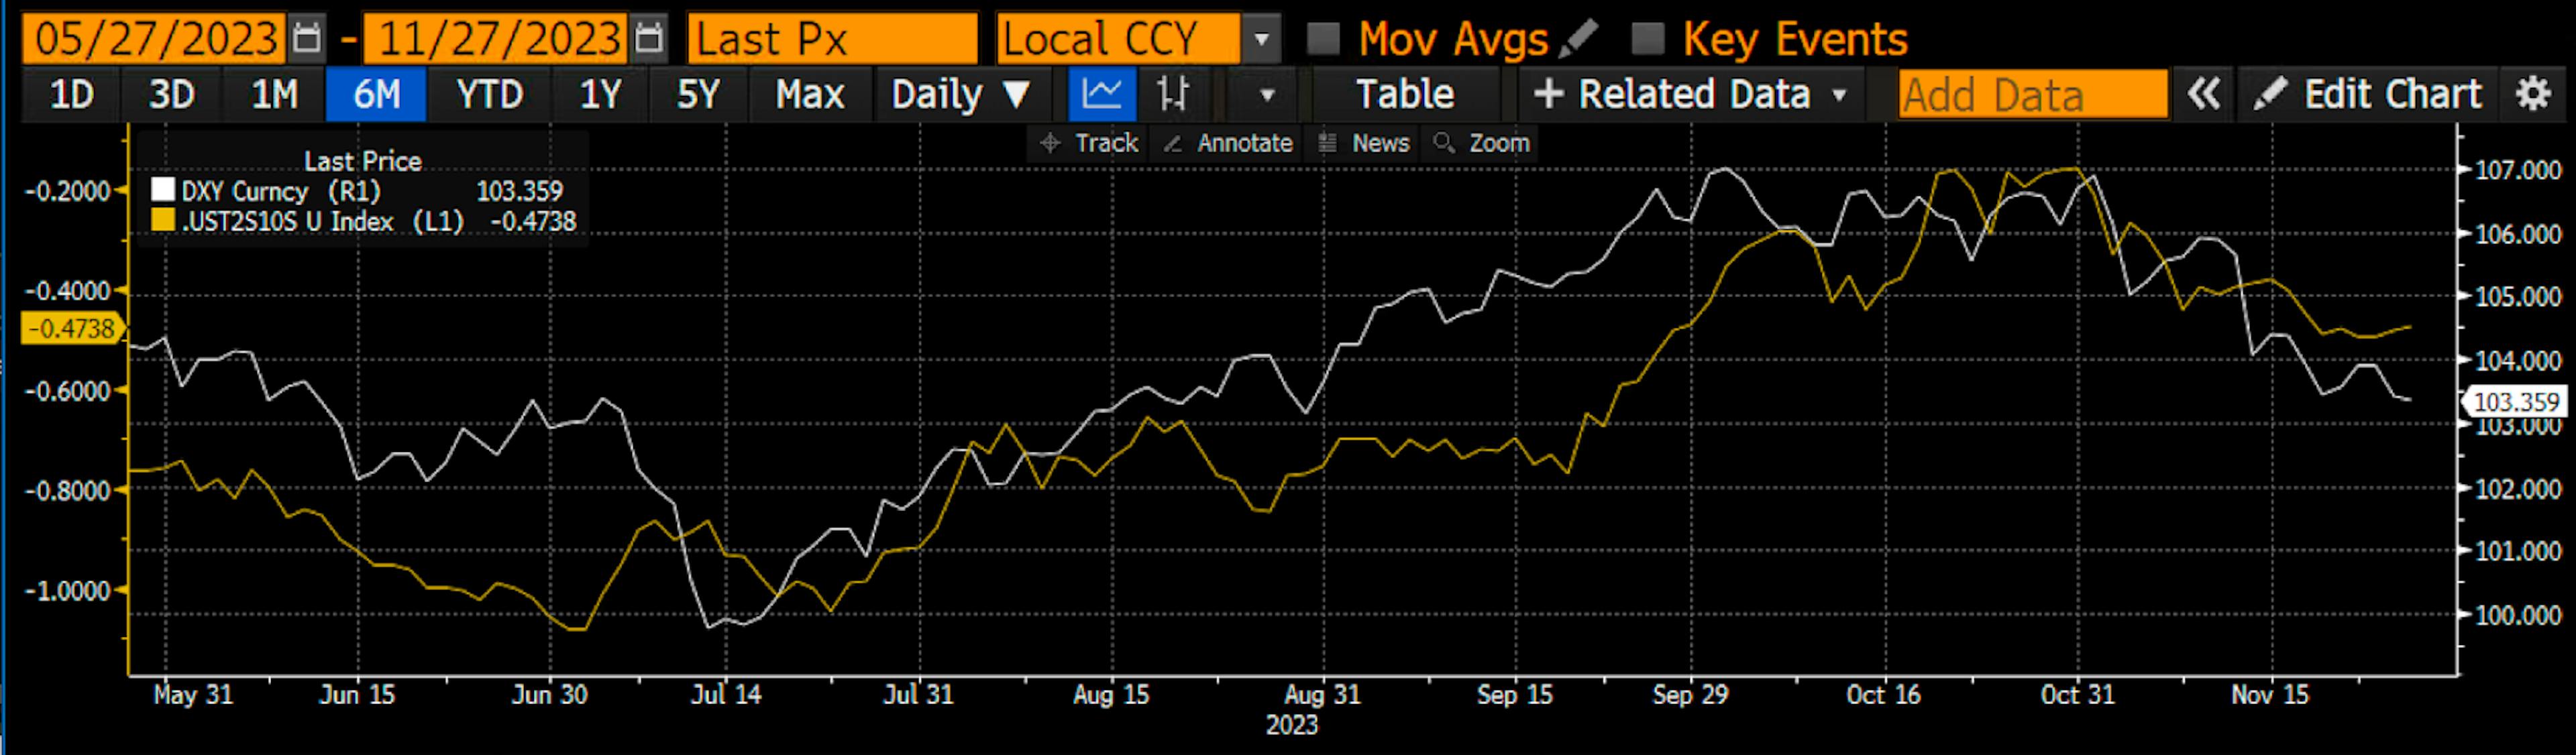Viewport: 2576px width, 755px height.
Task: Open the end date calendar picker
Action: [649, 38]
